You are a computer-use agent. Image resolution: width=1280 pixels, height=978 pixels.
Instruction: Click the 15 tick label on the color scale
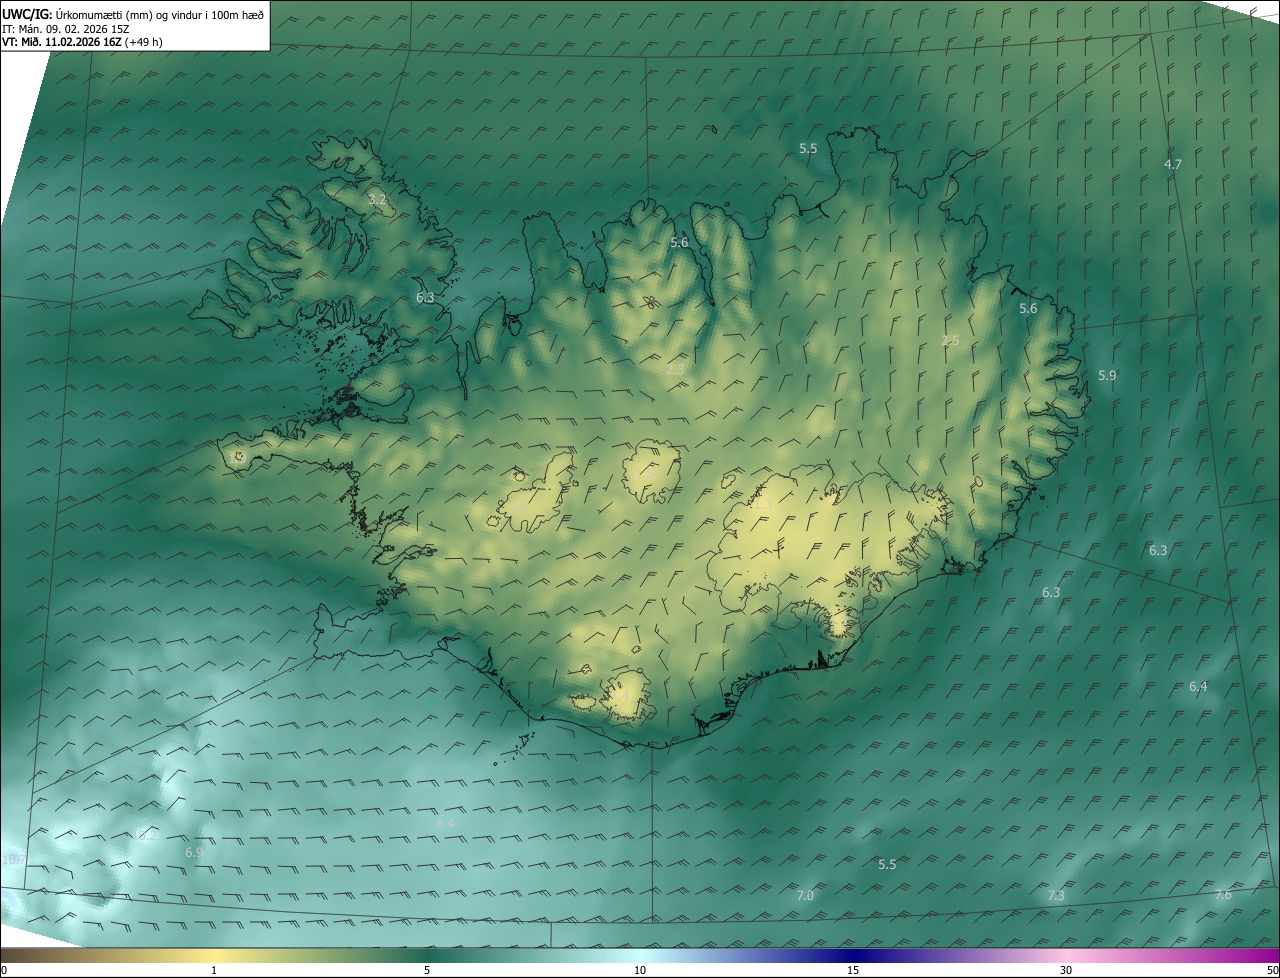(x=853, y=971)
